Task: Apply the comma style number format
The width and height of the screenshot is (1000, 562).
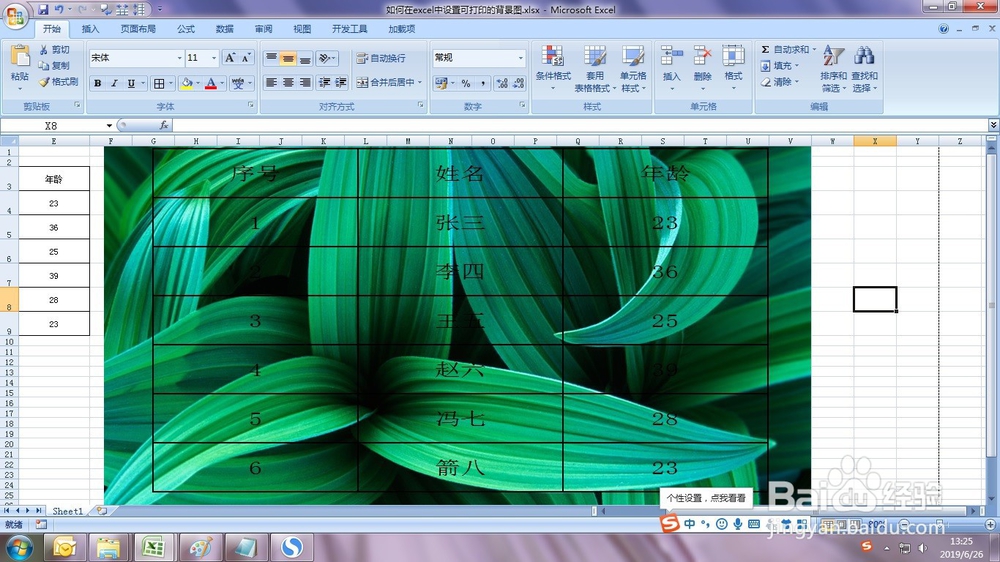Action: pyautogui.click(x=483, y=83)
